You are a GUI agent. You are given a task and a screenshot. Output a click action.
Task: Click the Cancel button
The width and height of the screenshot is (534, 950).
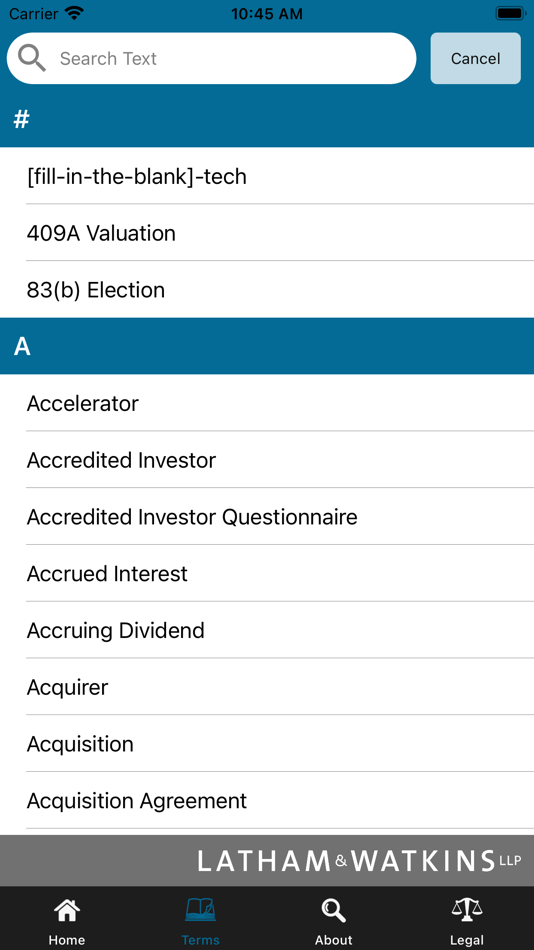(x=475, y=58)
